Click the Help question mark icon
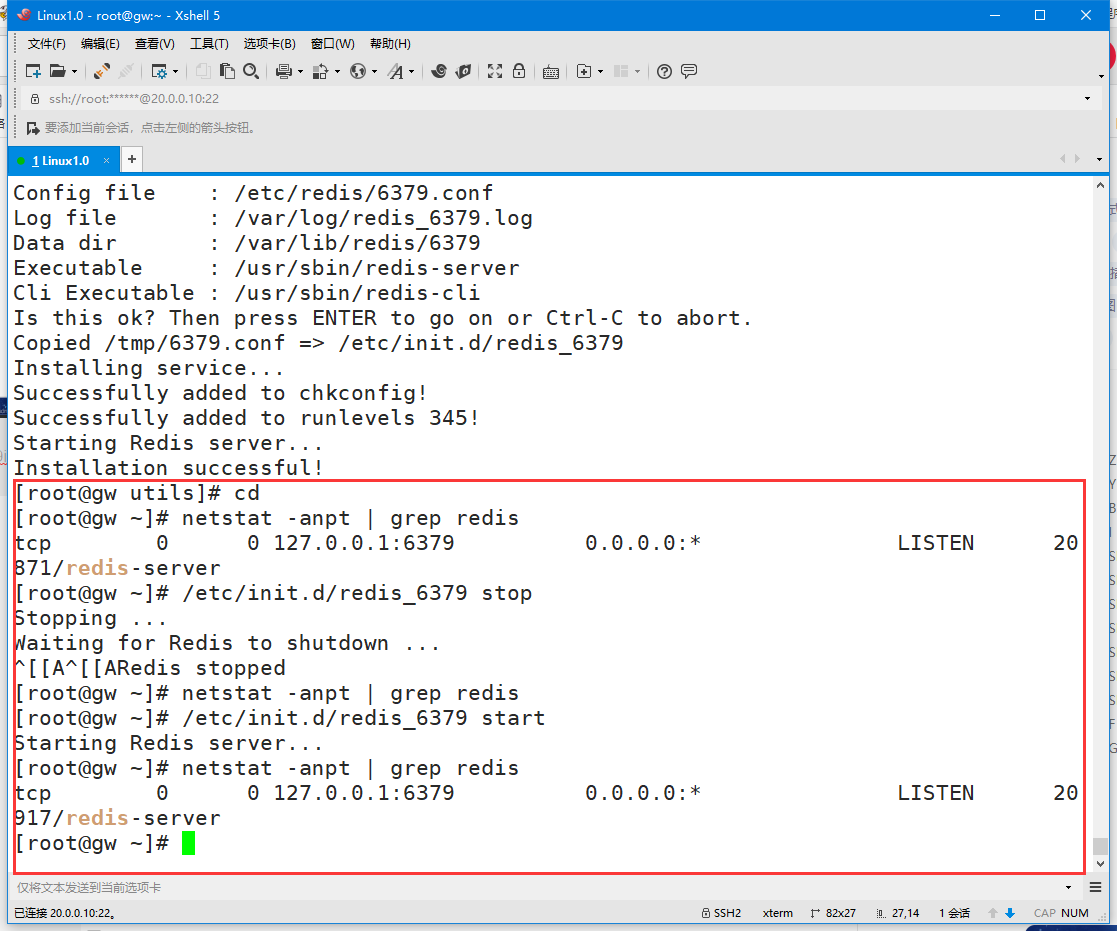Image resolution: width=1117 pixels, height=931 pixels. (x=664, y=71)
